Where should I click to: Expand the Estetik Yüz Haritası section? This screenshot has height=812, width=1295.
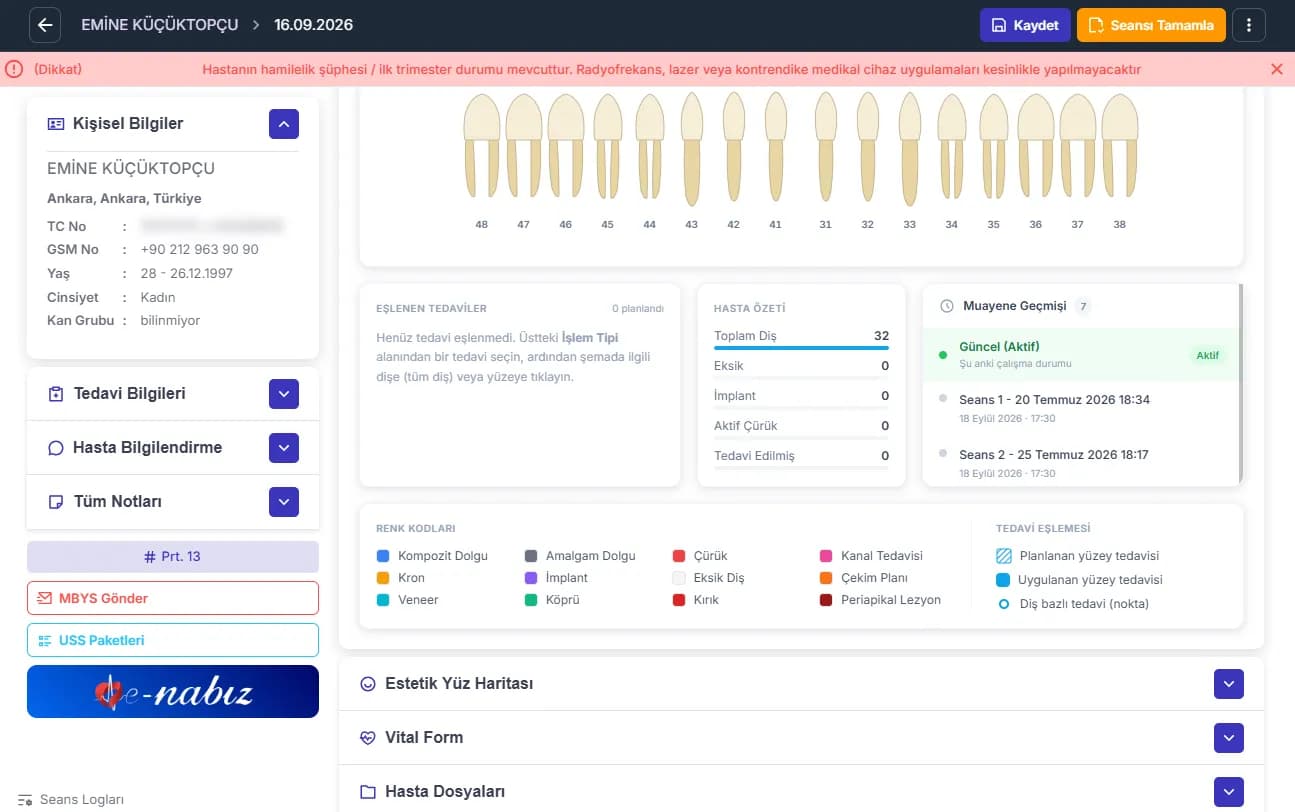1229,684
